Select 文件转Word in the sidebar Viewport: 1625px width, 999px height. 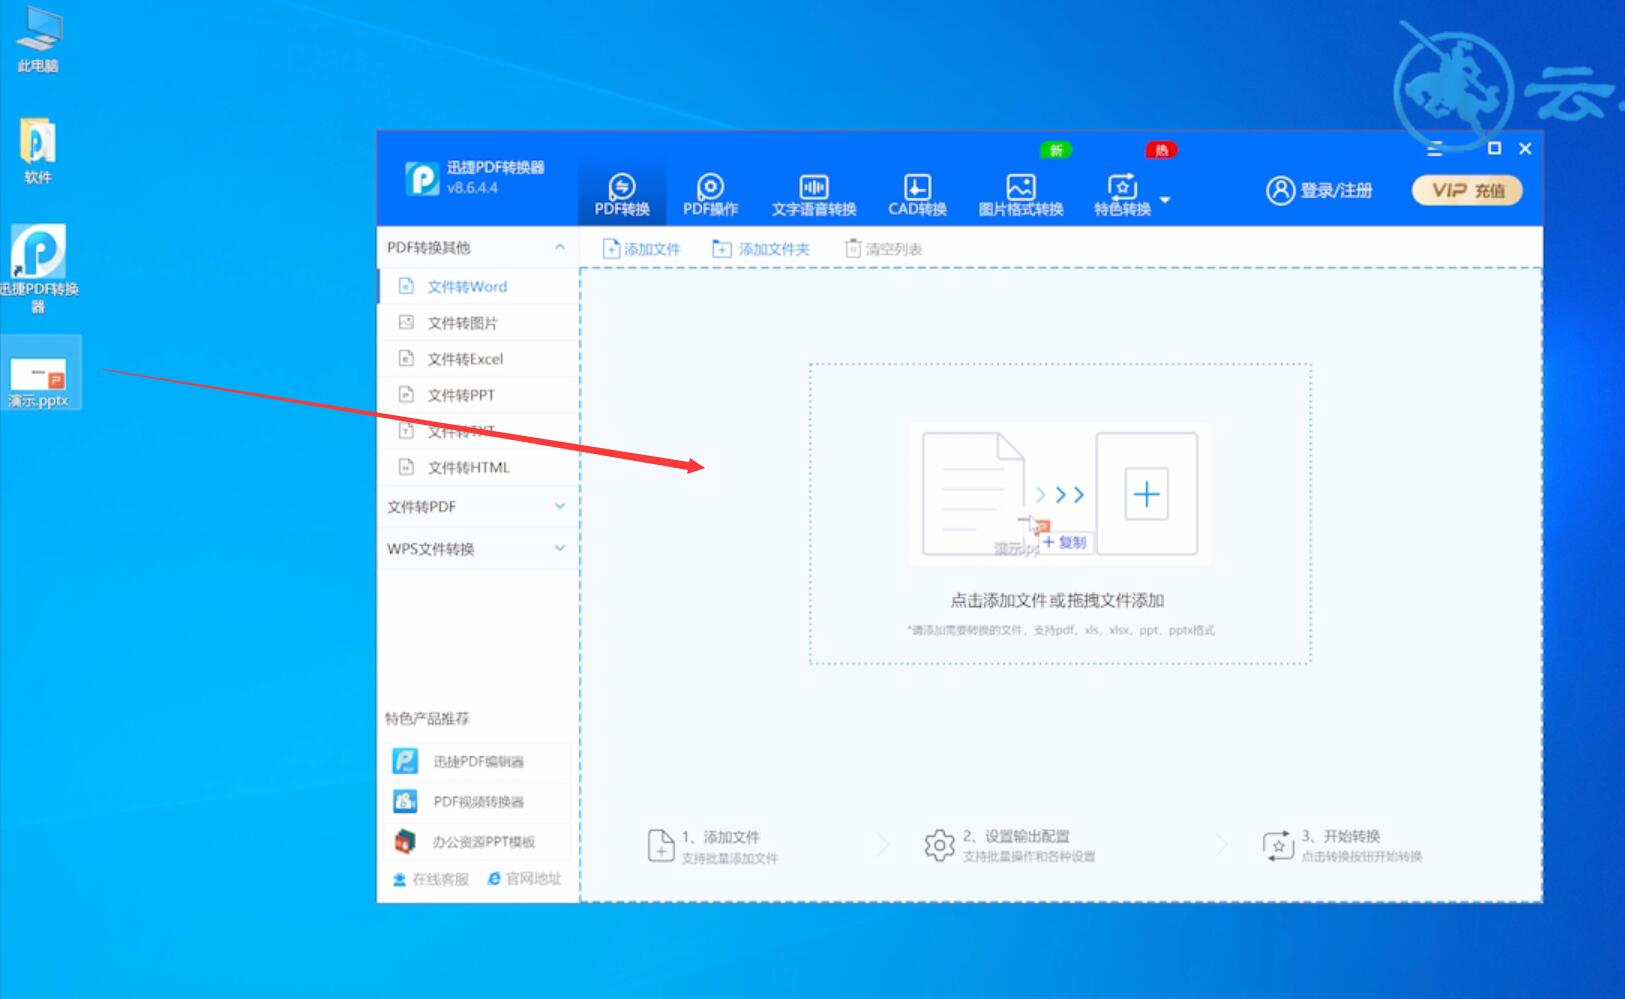[479, 286]
